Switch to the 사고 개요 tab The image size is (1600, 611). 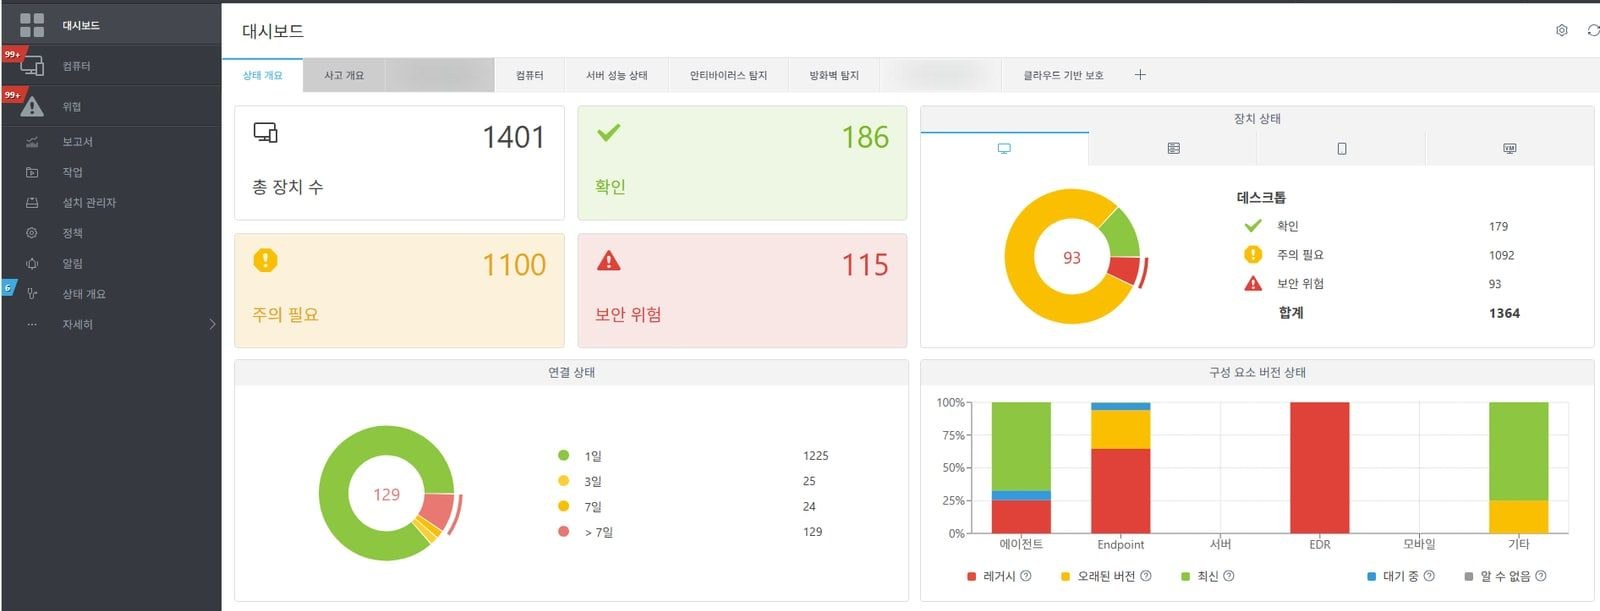pos(344,75)
